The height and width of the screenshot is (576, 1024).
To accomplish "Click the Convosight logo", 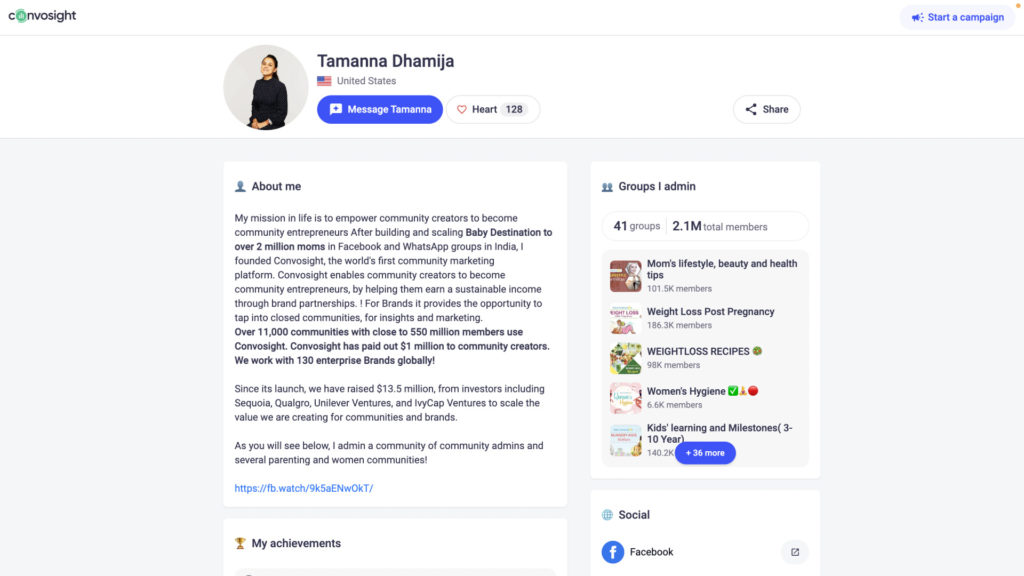I will pos(42,16).
